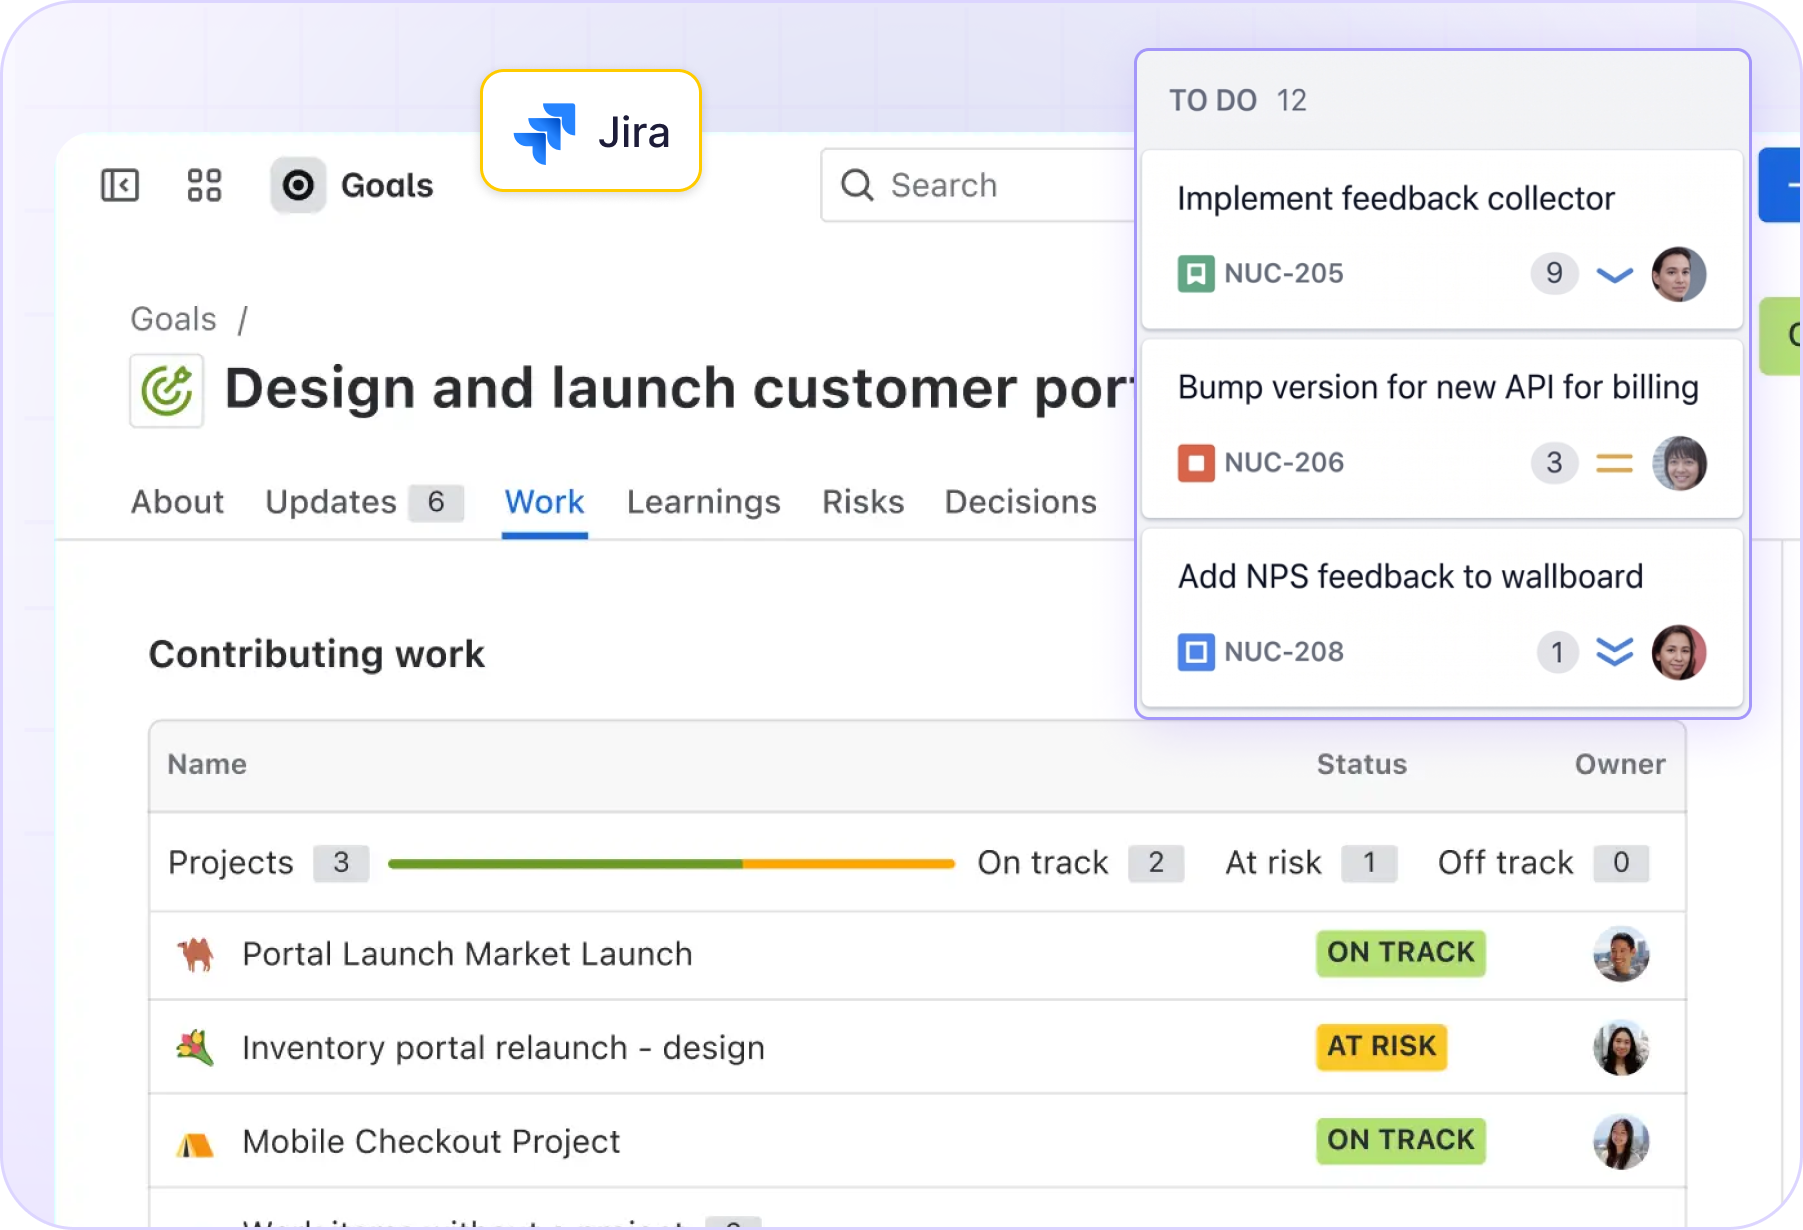Click story points badge 3 on NUC-206
Image resolution: width=1803 pixels, height=1230 pixels.
tap(1554, 462)
